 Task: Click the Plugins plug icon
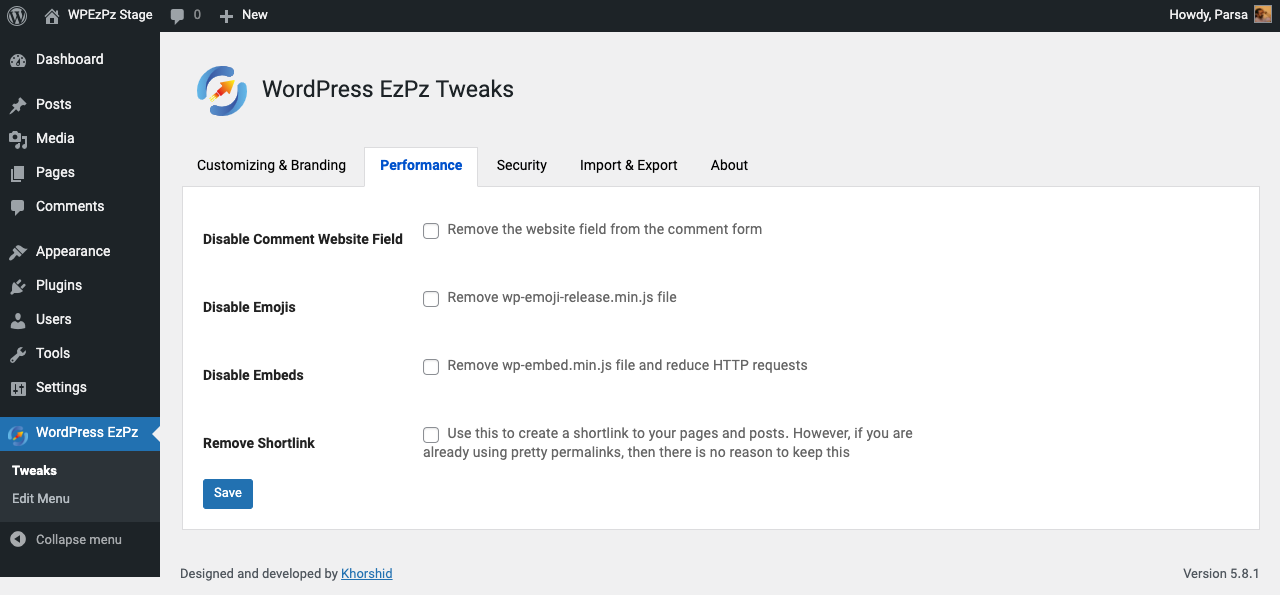click(17, 286)
